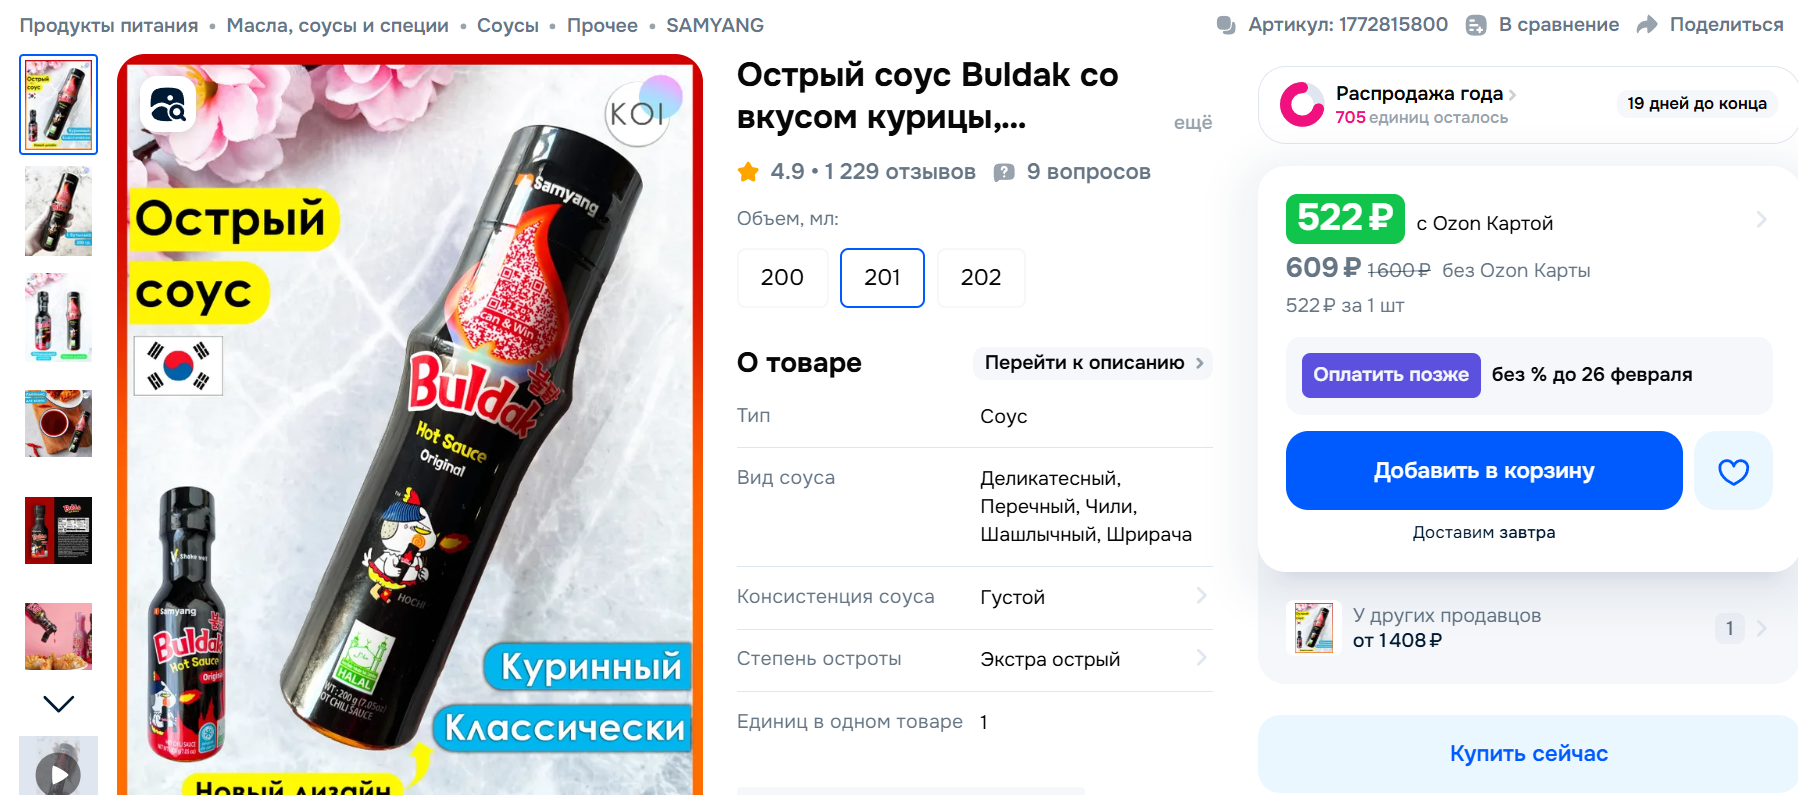1798x795 pixels.
Task: Add product to favorites with heart icon
Action: pos(1733,471)
